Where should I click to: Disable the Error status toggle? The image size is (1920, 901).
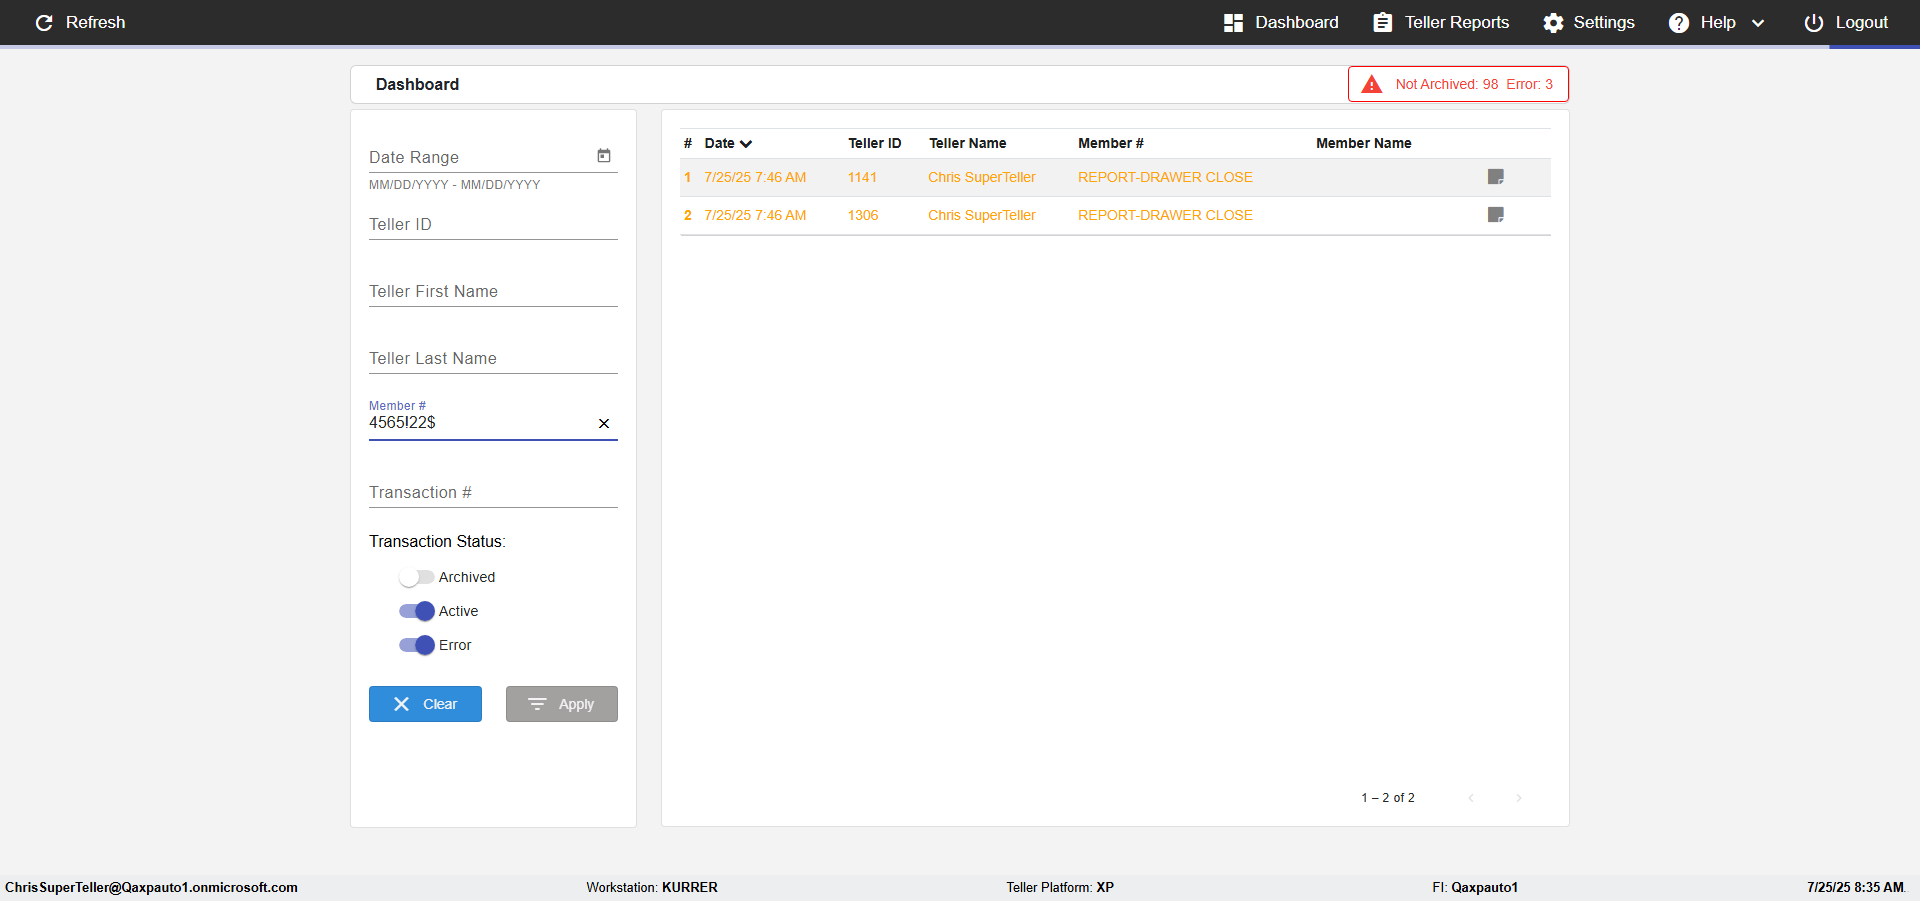tap(416, 645)
